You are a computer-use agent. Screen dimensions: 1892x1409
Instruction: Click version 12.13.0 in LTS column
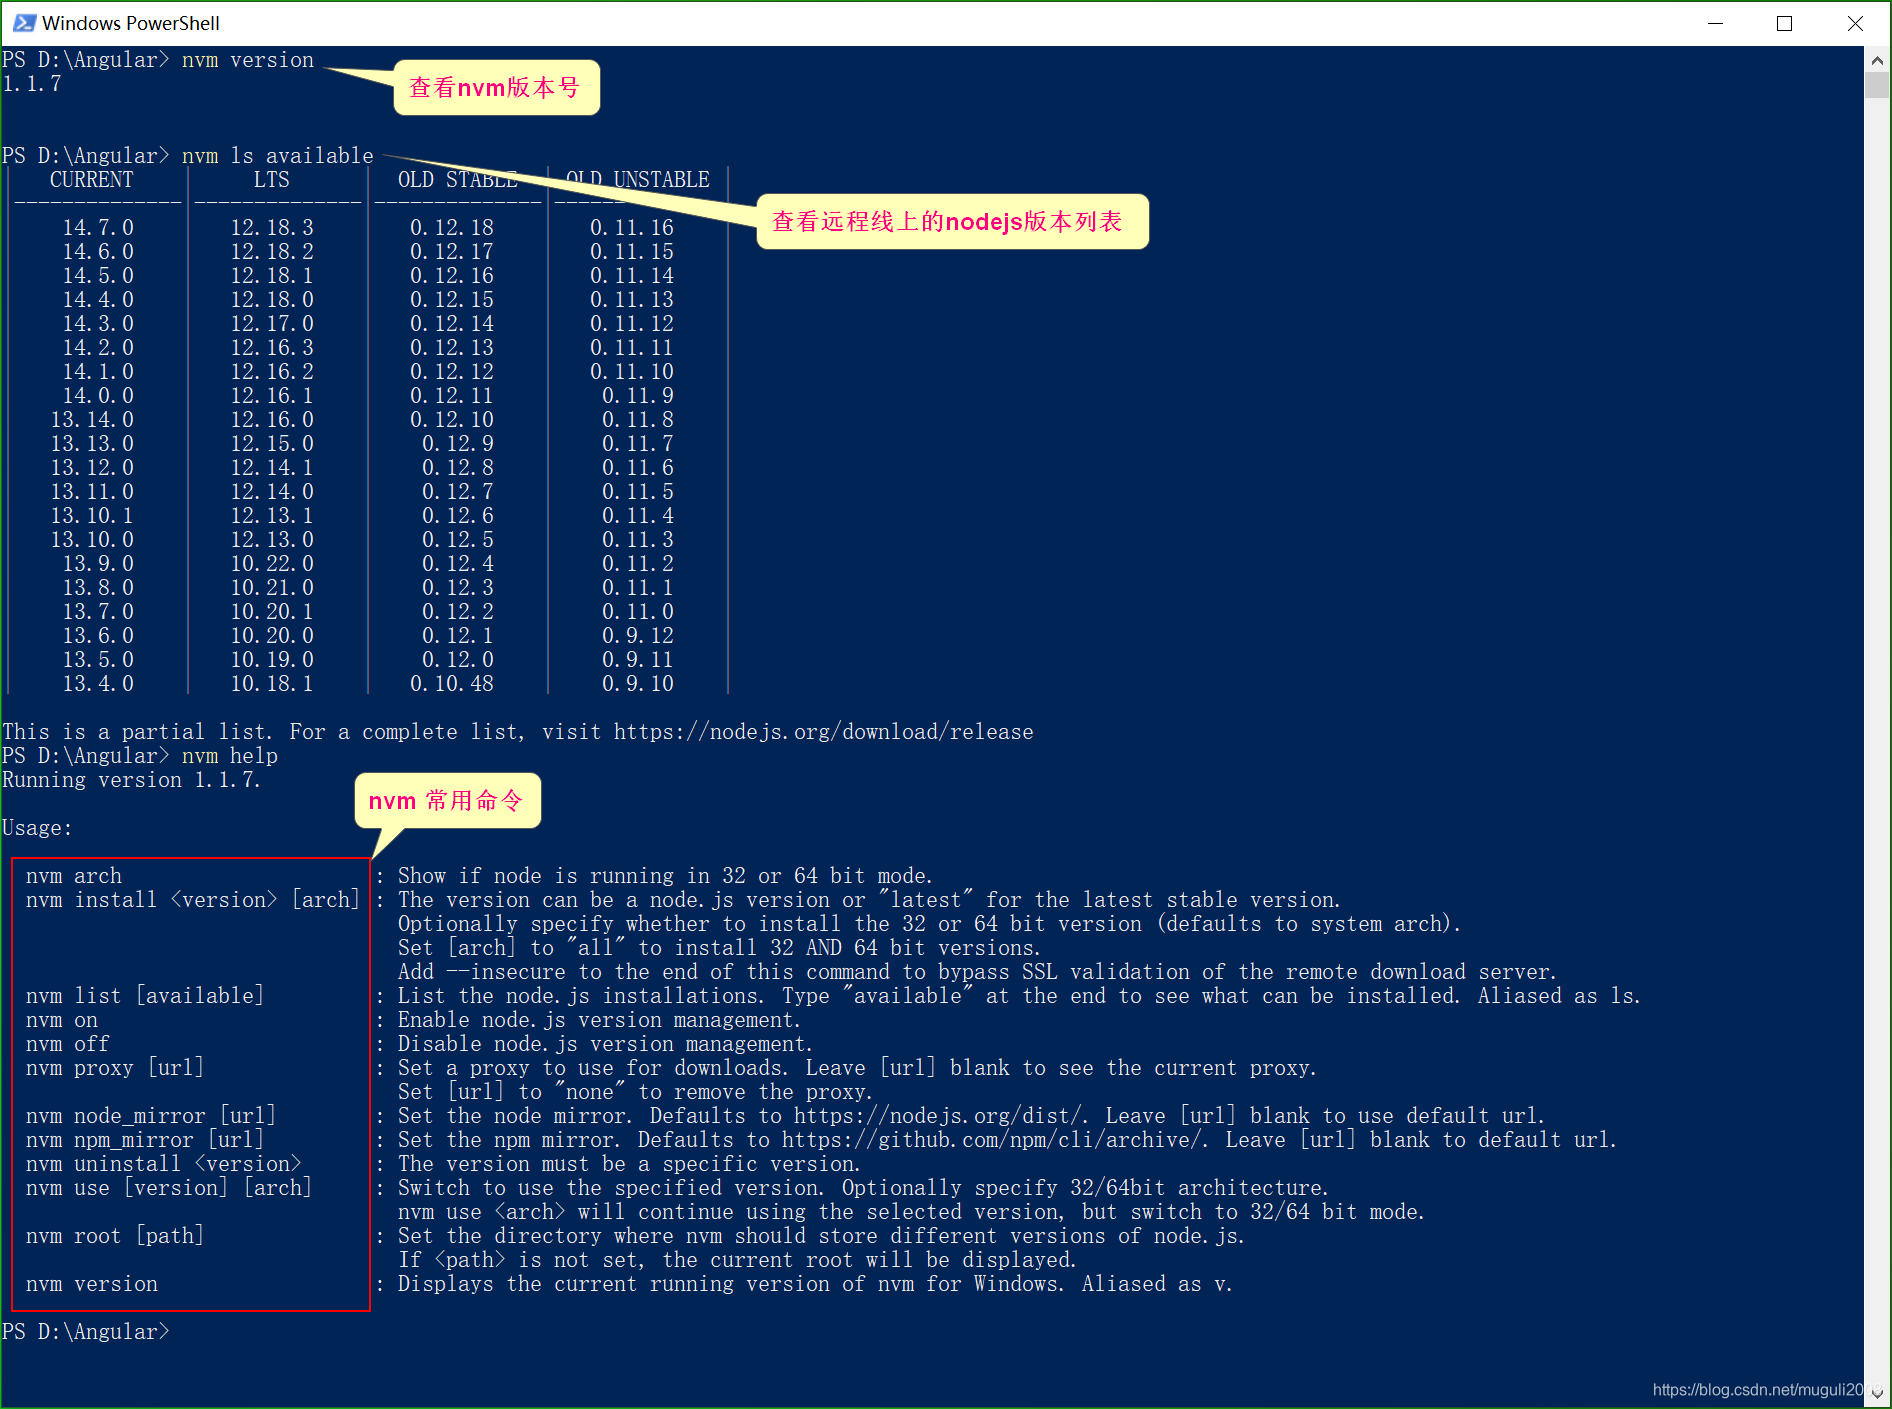pos(272,540)
